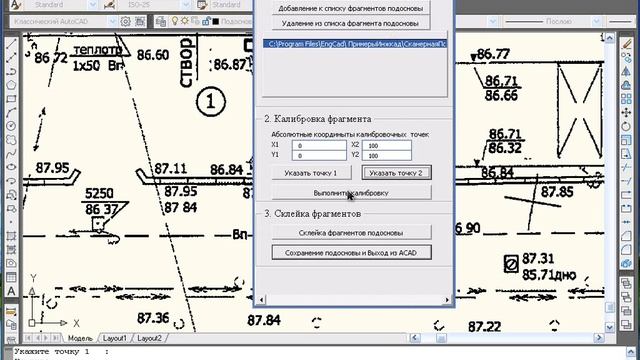Image resolution: width=640 pixels, height=360 pixels.
Task: Select the Mirror tool
Action: click(x=626, y=71)
